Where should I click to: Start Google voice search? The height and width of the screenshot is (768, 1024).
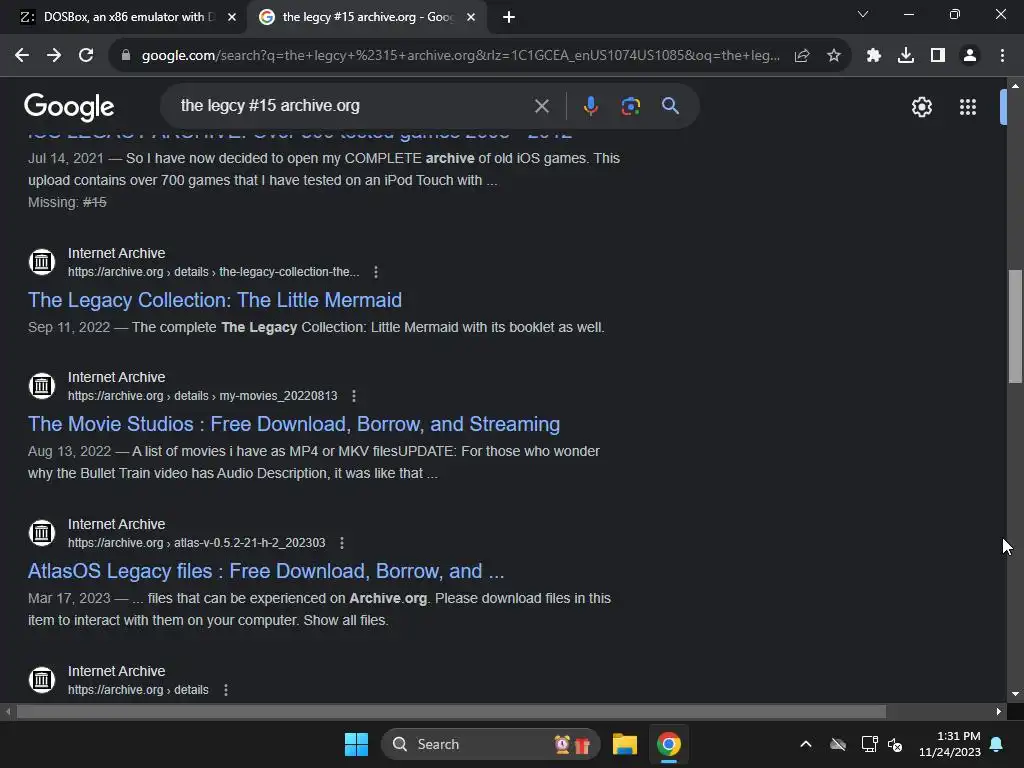pos(590,106)
